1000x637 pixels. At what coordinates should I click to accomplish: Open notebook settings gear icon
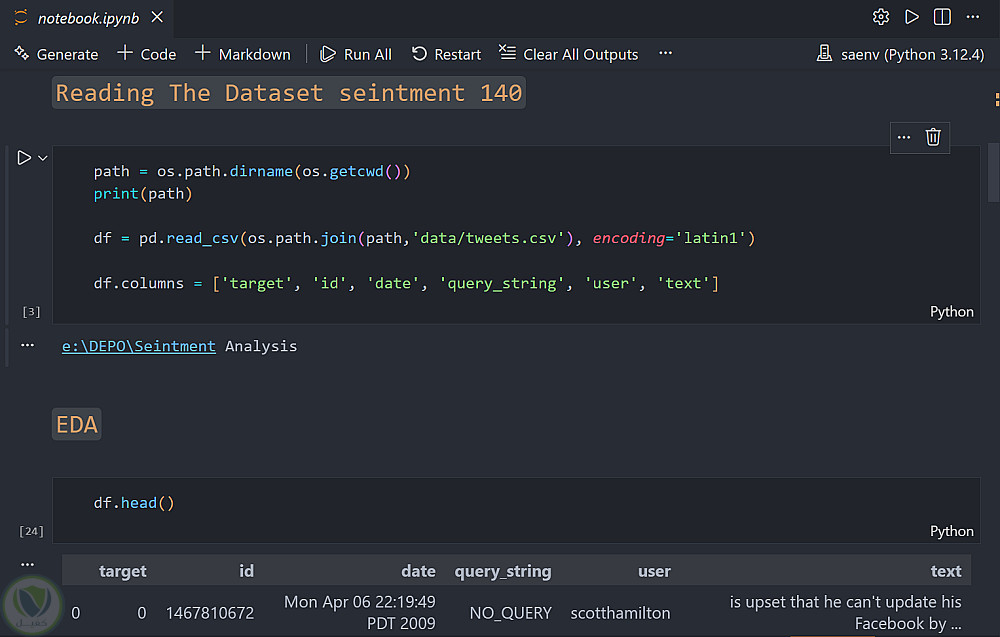881,17
